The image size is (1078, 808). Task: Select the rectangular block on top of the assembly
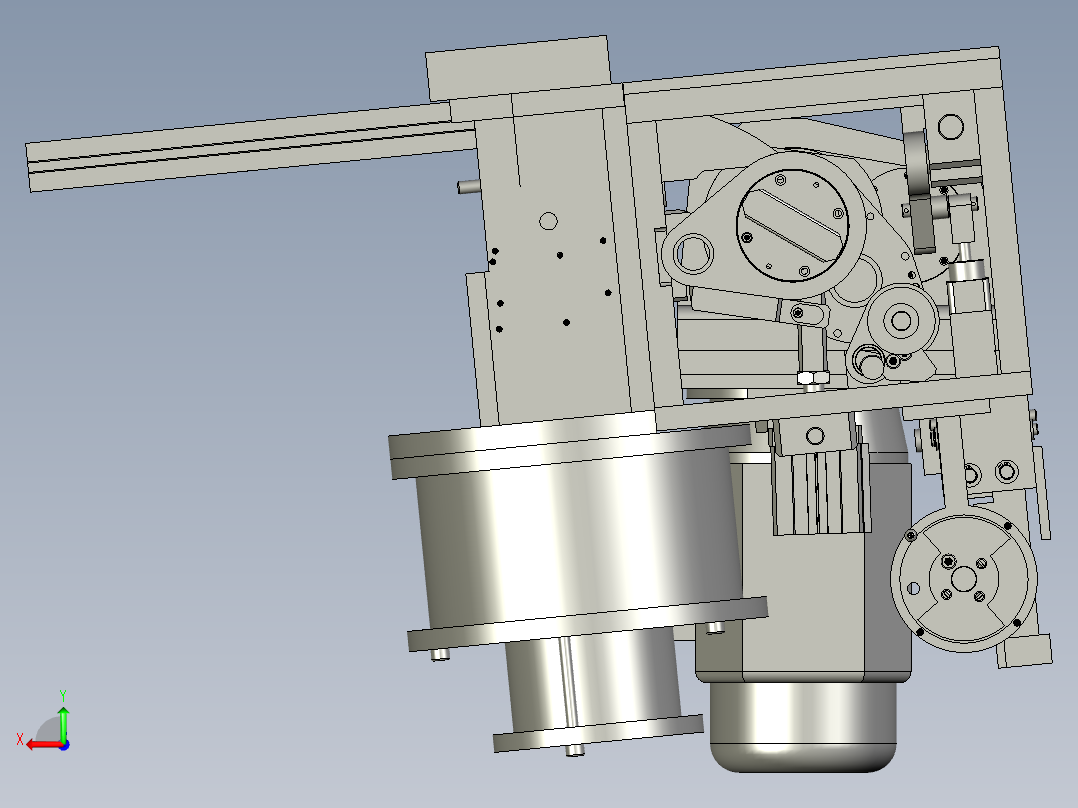click(x=518, y=67)
